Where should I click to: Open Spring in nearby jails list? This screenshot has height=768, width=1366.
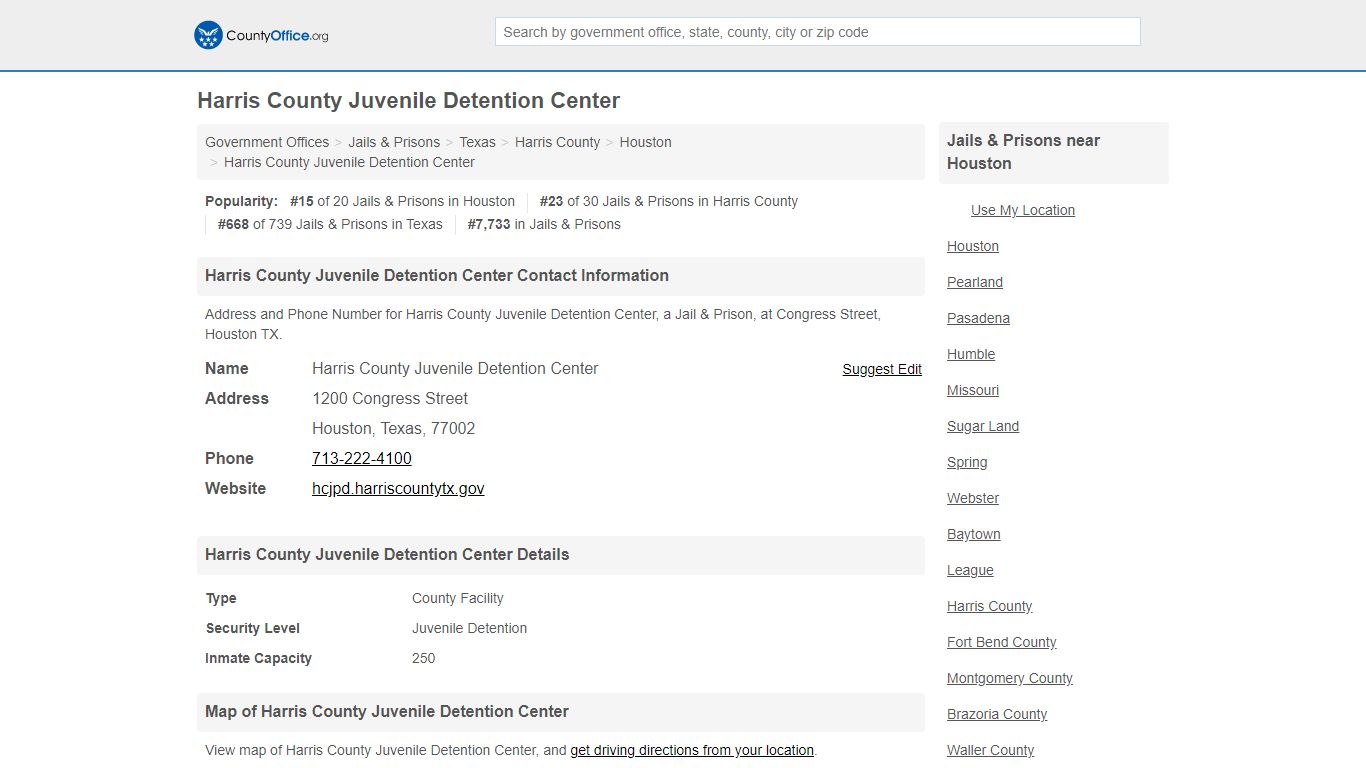[967, 462]
